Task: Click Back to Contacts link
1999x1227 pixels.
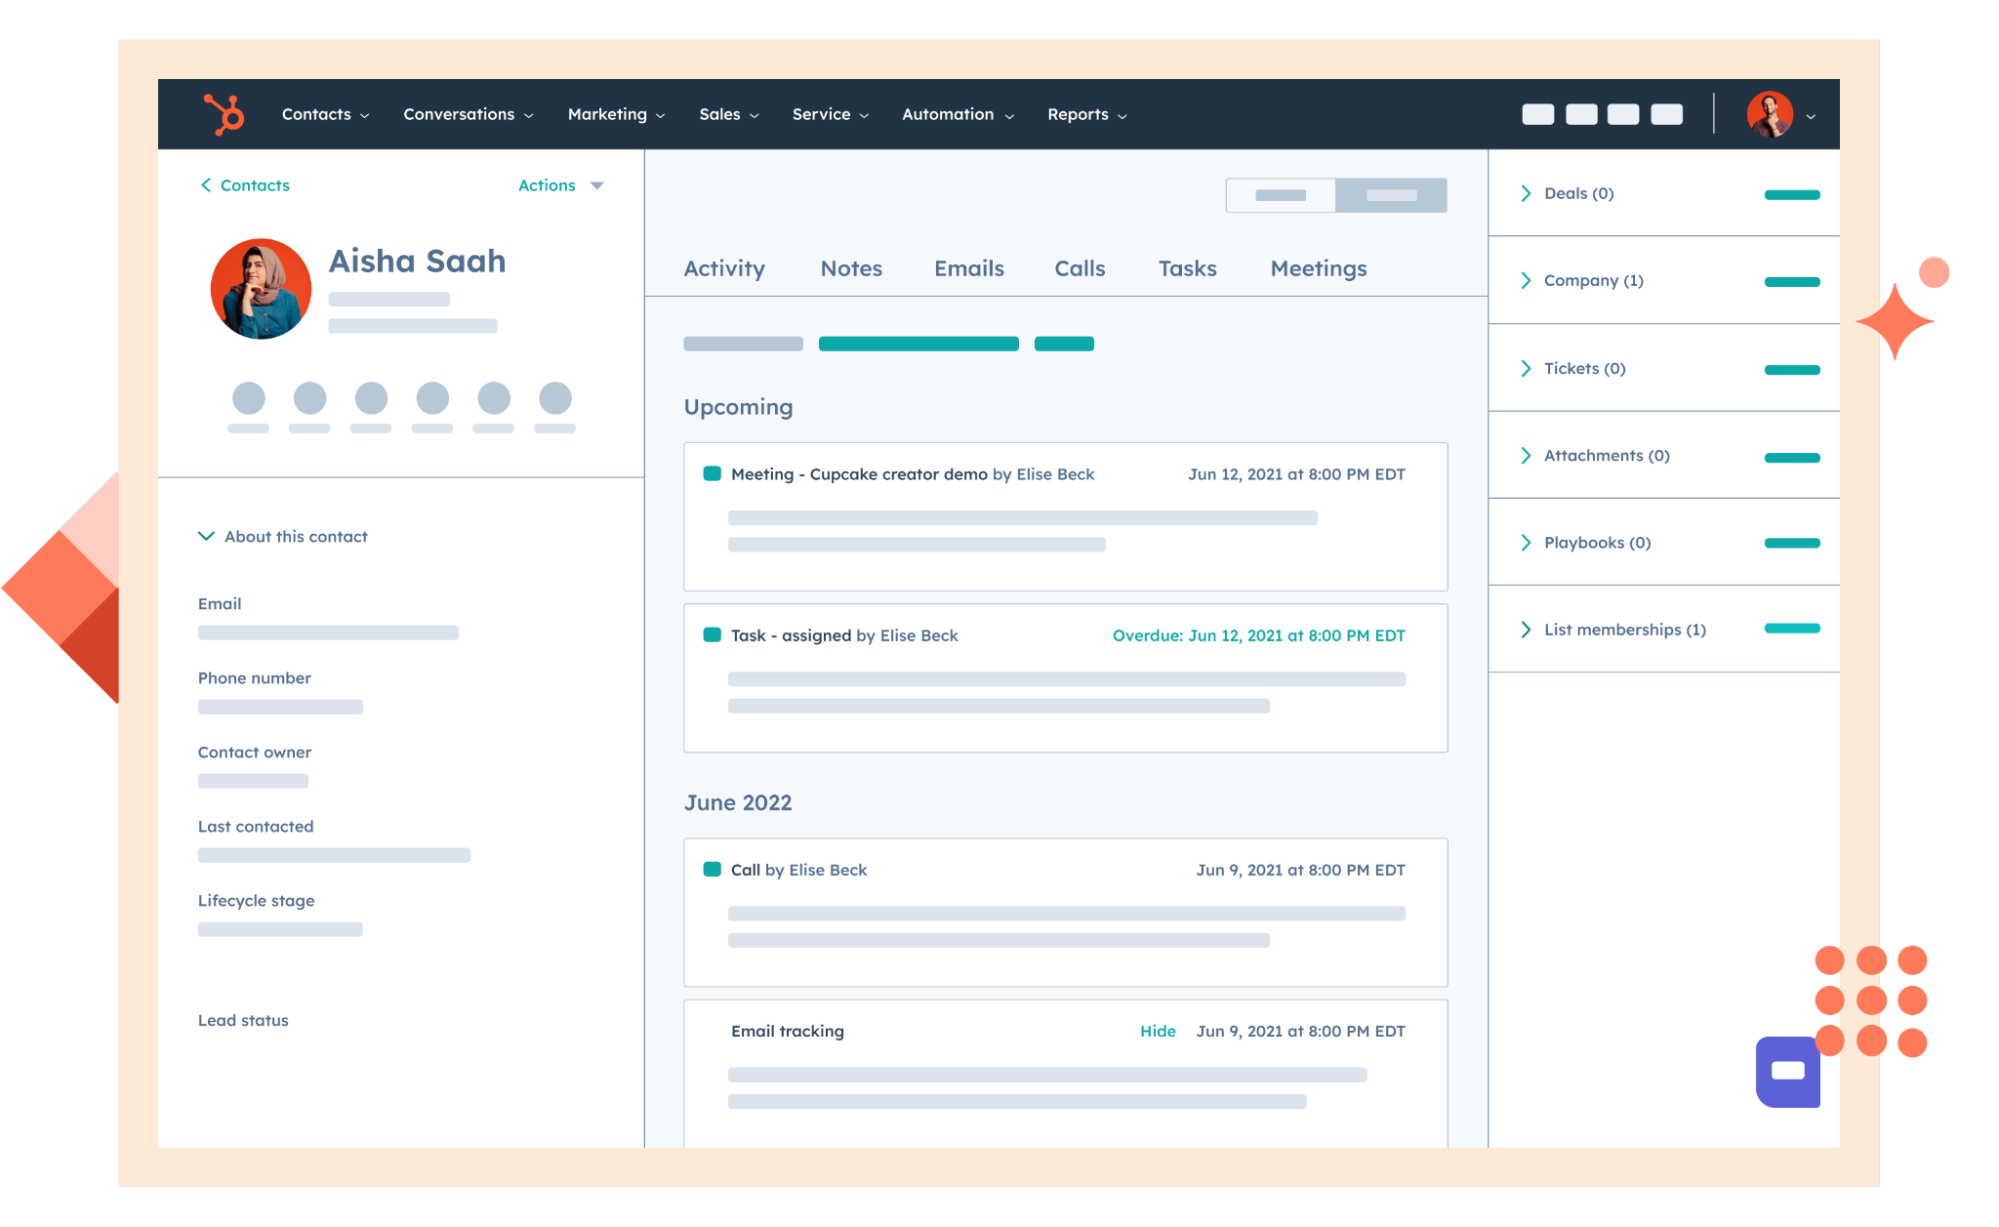Action: point(244,184)
